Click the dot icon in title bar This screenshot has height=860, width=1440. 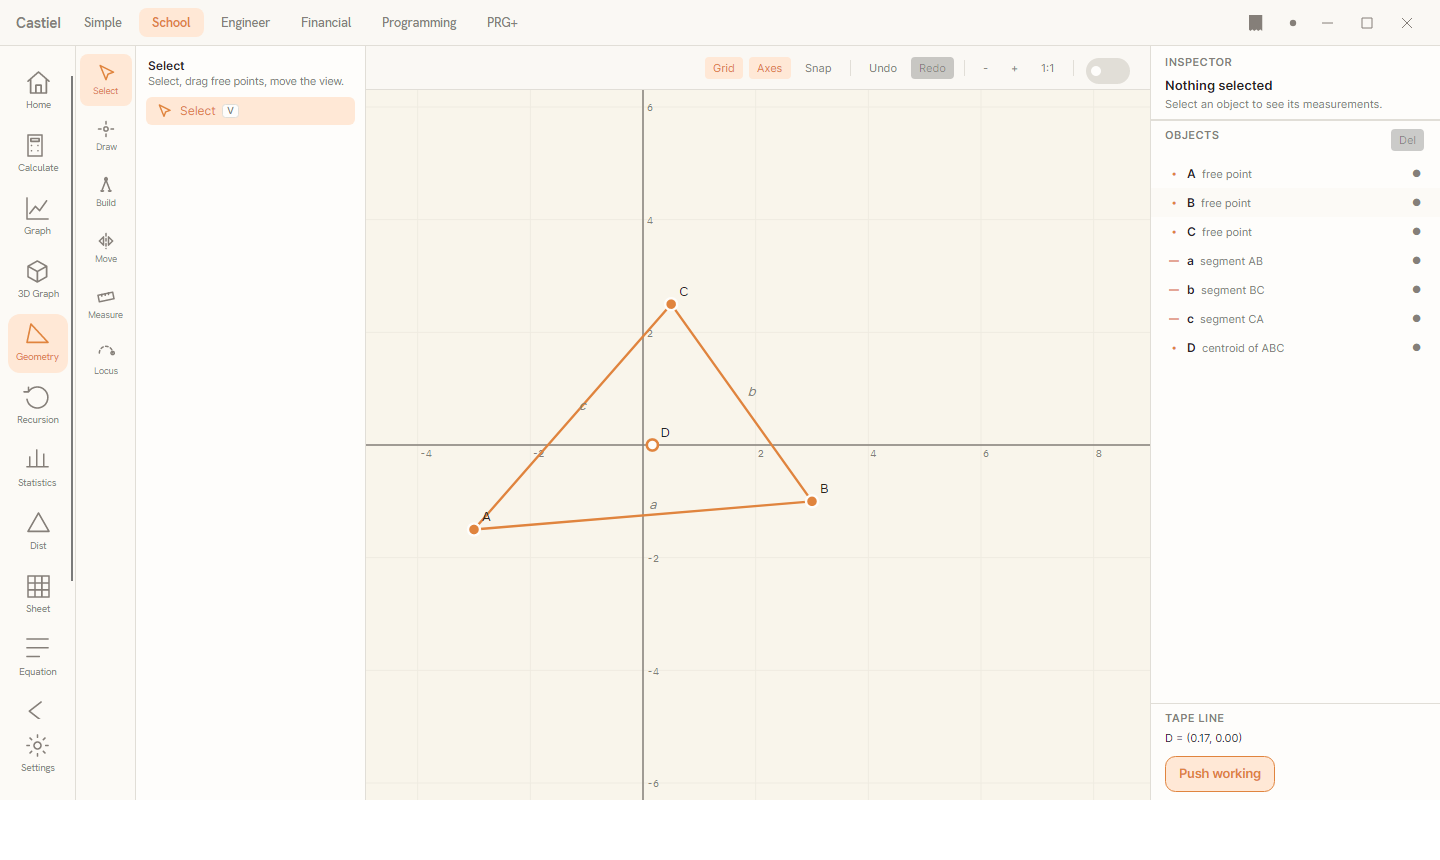[1293, 23]
